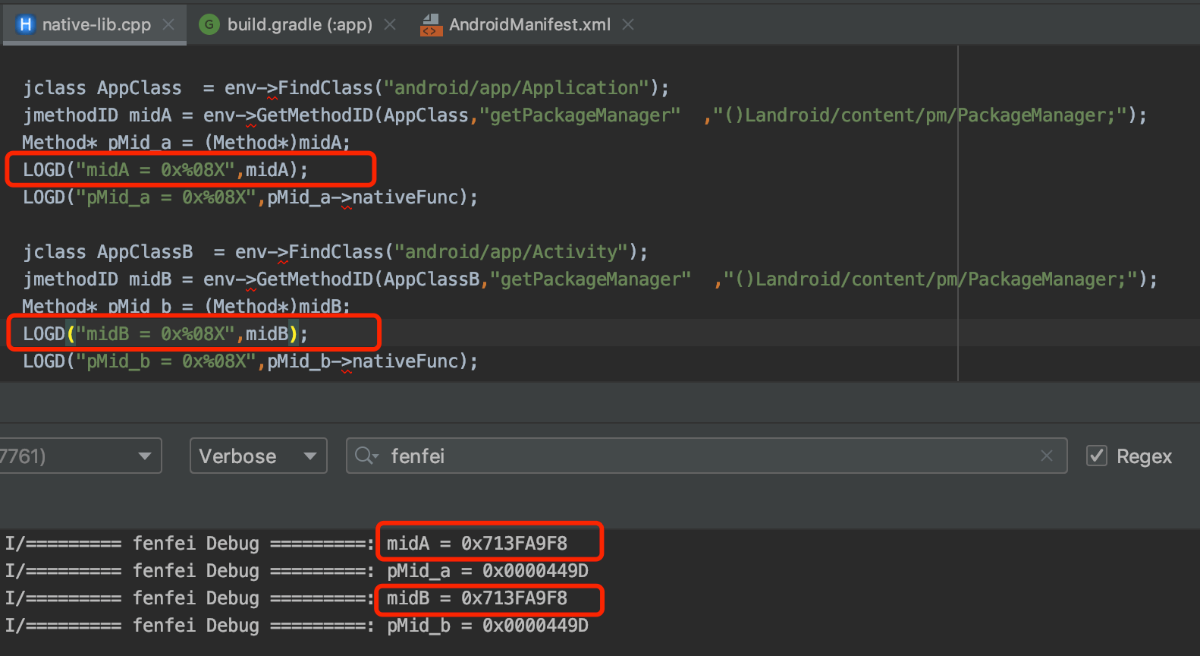Close the AndroidManifest.xml tab

pyautogui.click(x=630, y=25)
